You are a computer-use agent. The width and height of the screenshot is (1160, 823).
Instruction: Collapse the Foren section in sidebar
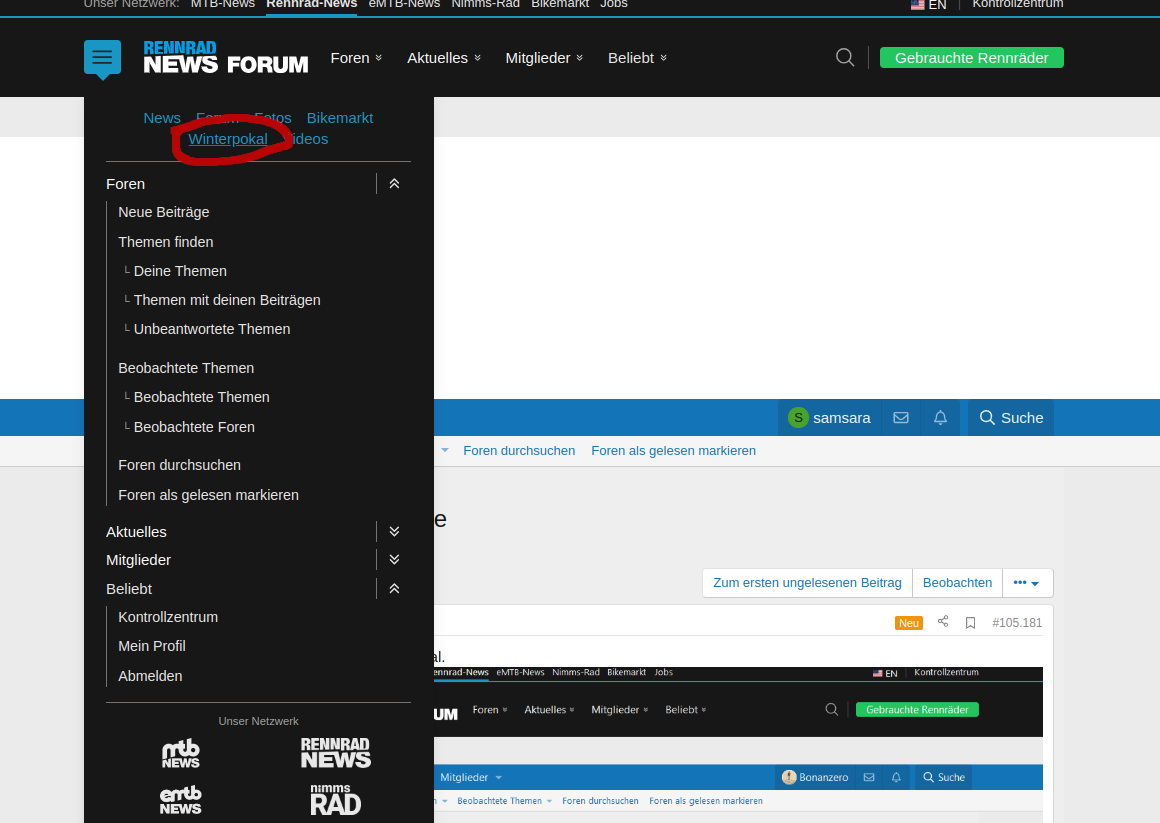click(x=394, y=184)
